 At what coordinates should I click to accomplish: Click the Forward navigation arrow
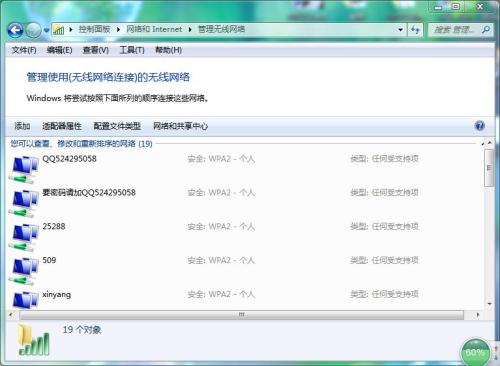[34, 30]
